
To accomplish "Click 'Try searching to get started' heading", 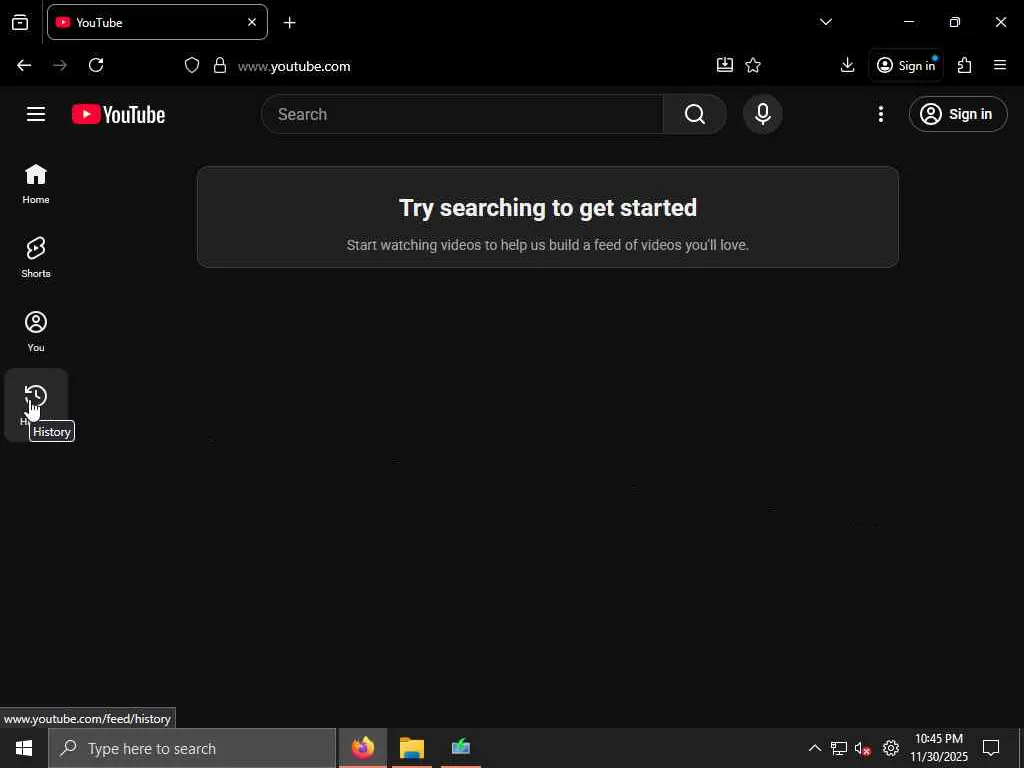I will point(548,208).
